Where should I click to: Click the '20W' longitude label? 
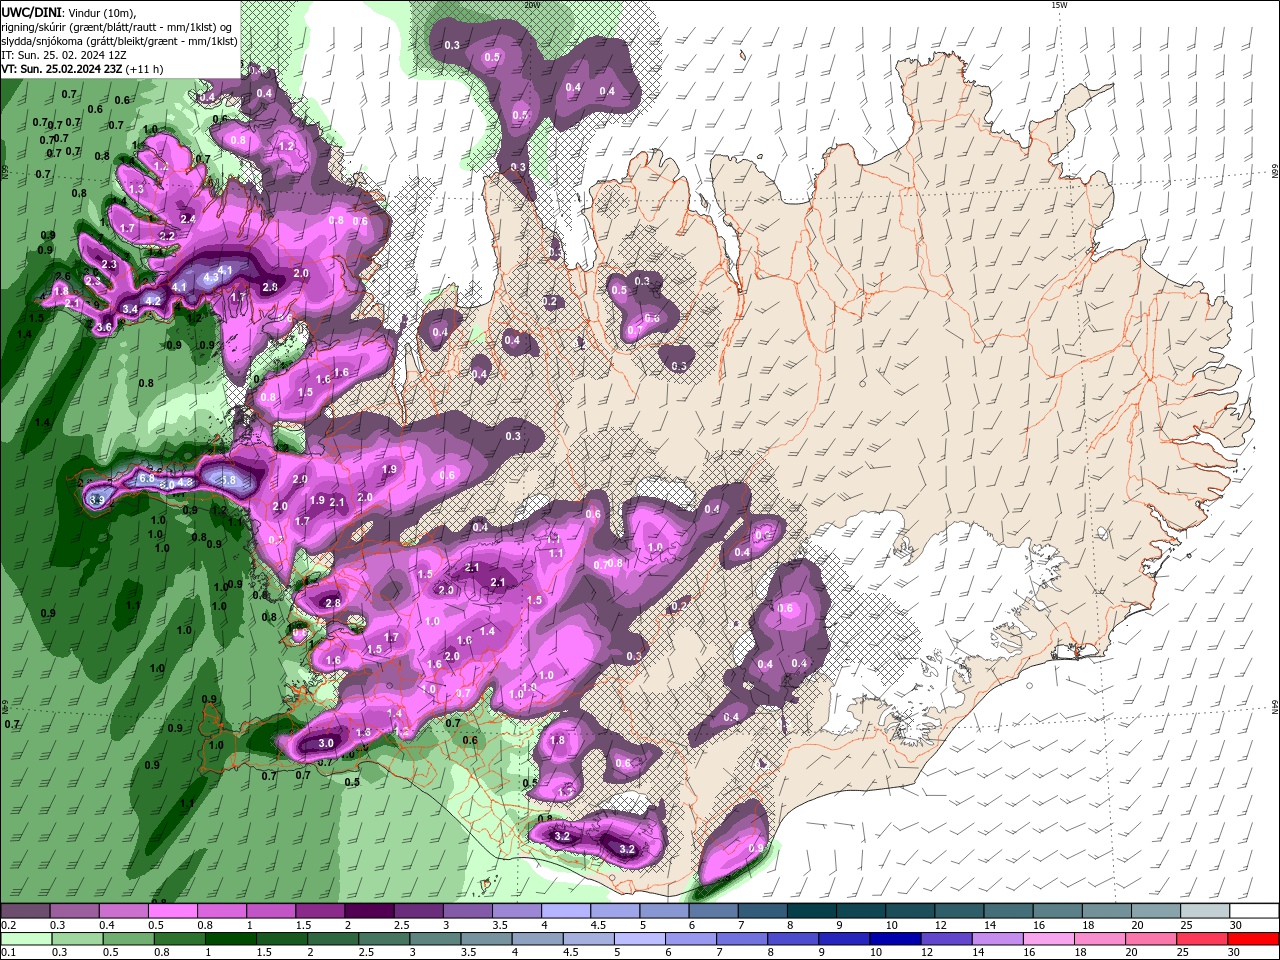[x=532, y=5]
